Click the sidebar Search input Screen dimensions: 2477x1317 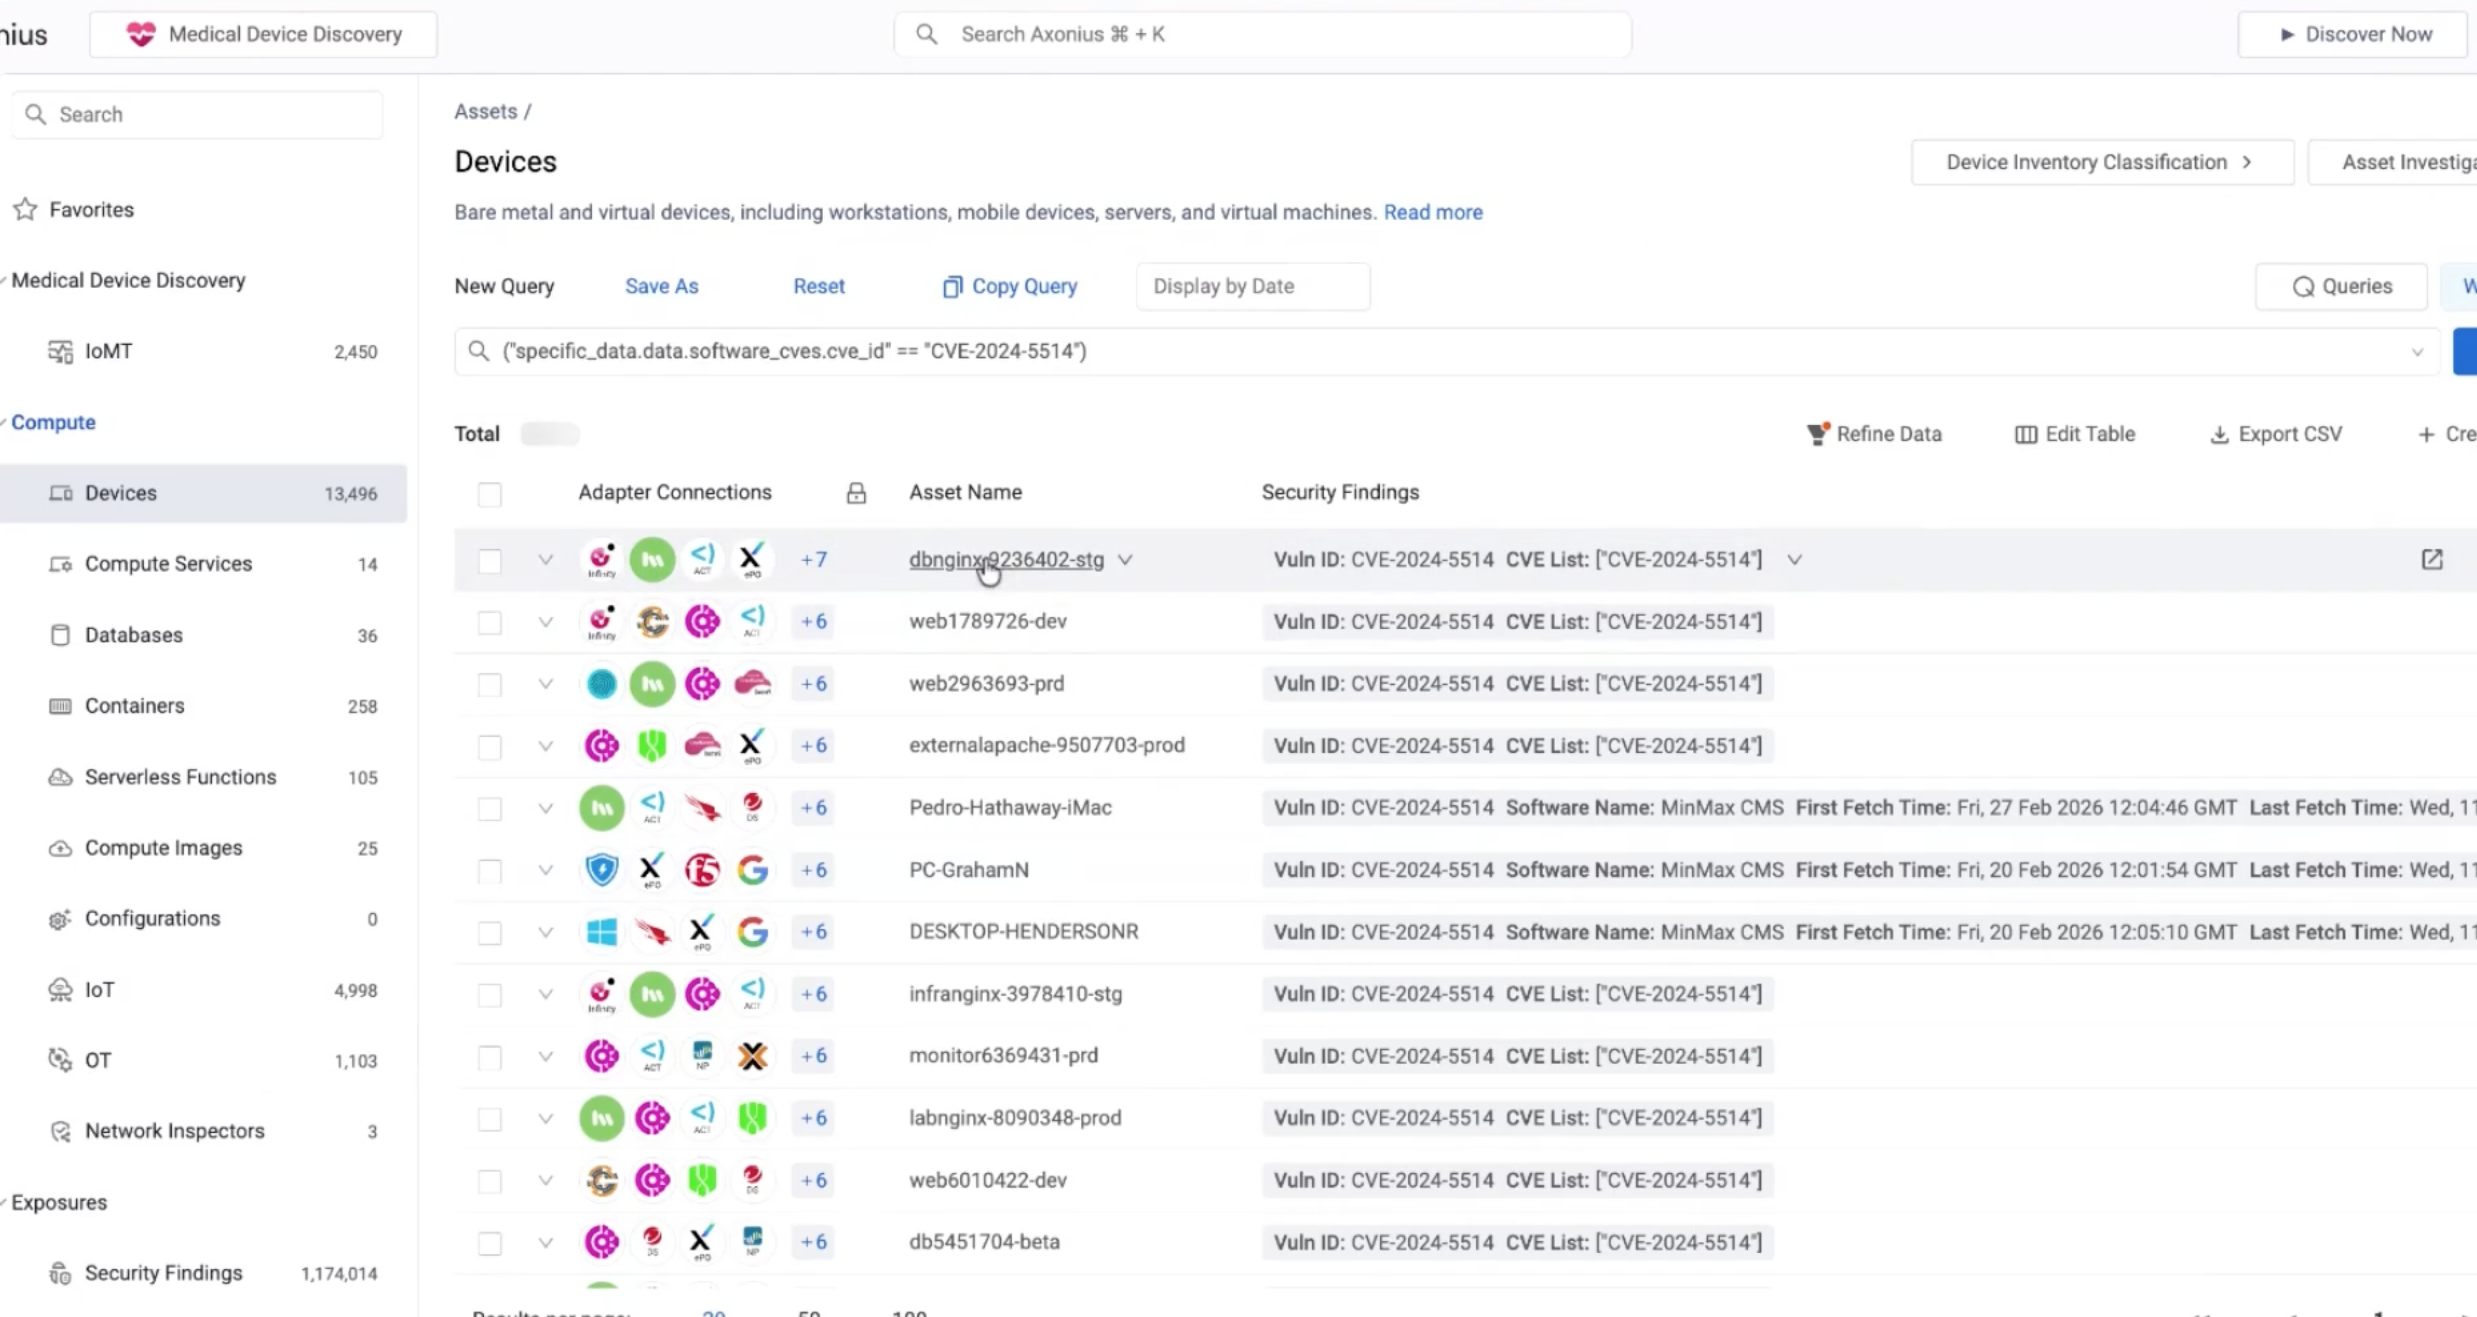(x=197, y=114)
